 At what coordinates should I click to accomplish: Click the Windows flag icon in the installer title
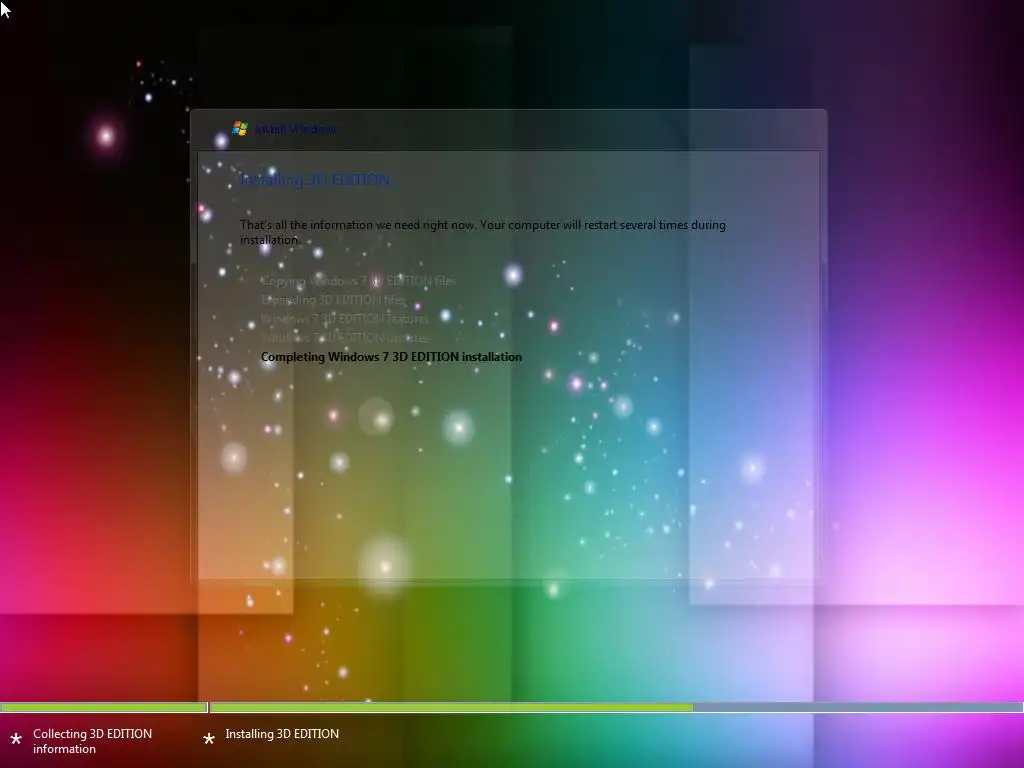click(240, 129)
